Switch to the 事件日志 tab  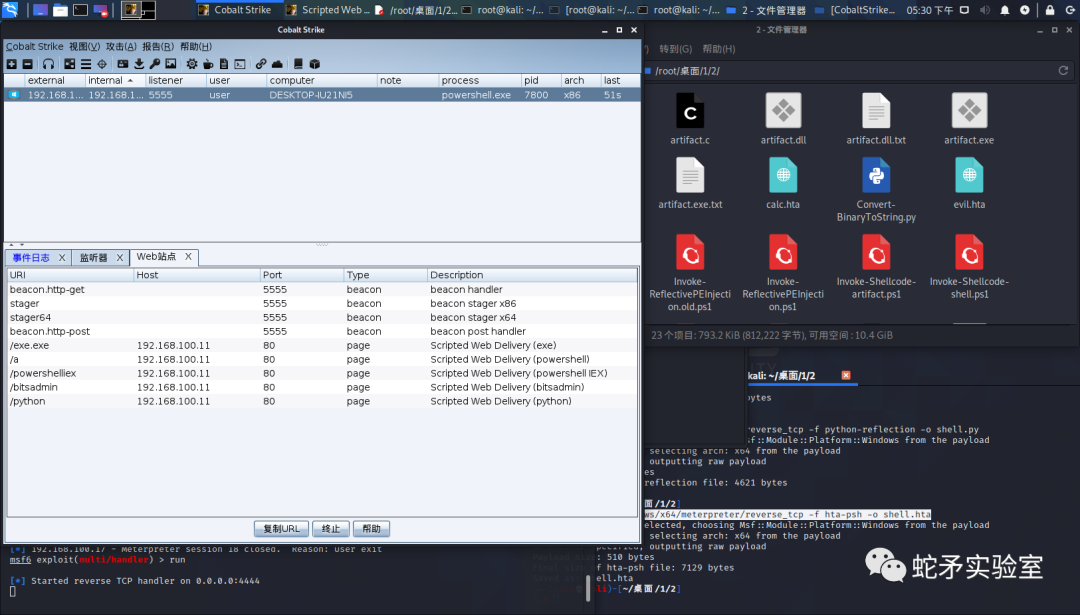pos(31,258)
